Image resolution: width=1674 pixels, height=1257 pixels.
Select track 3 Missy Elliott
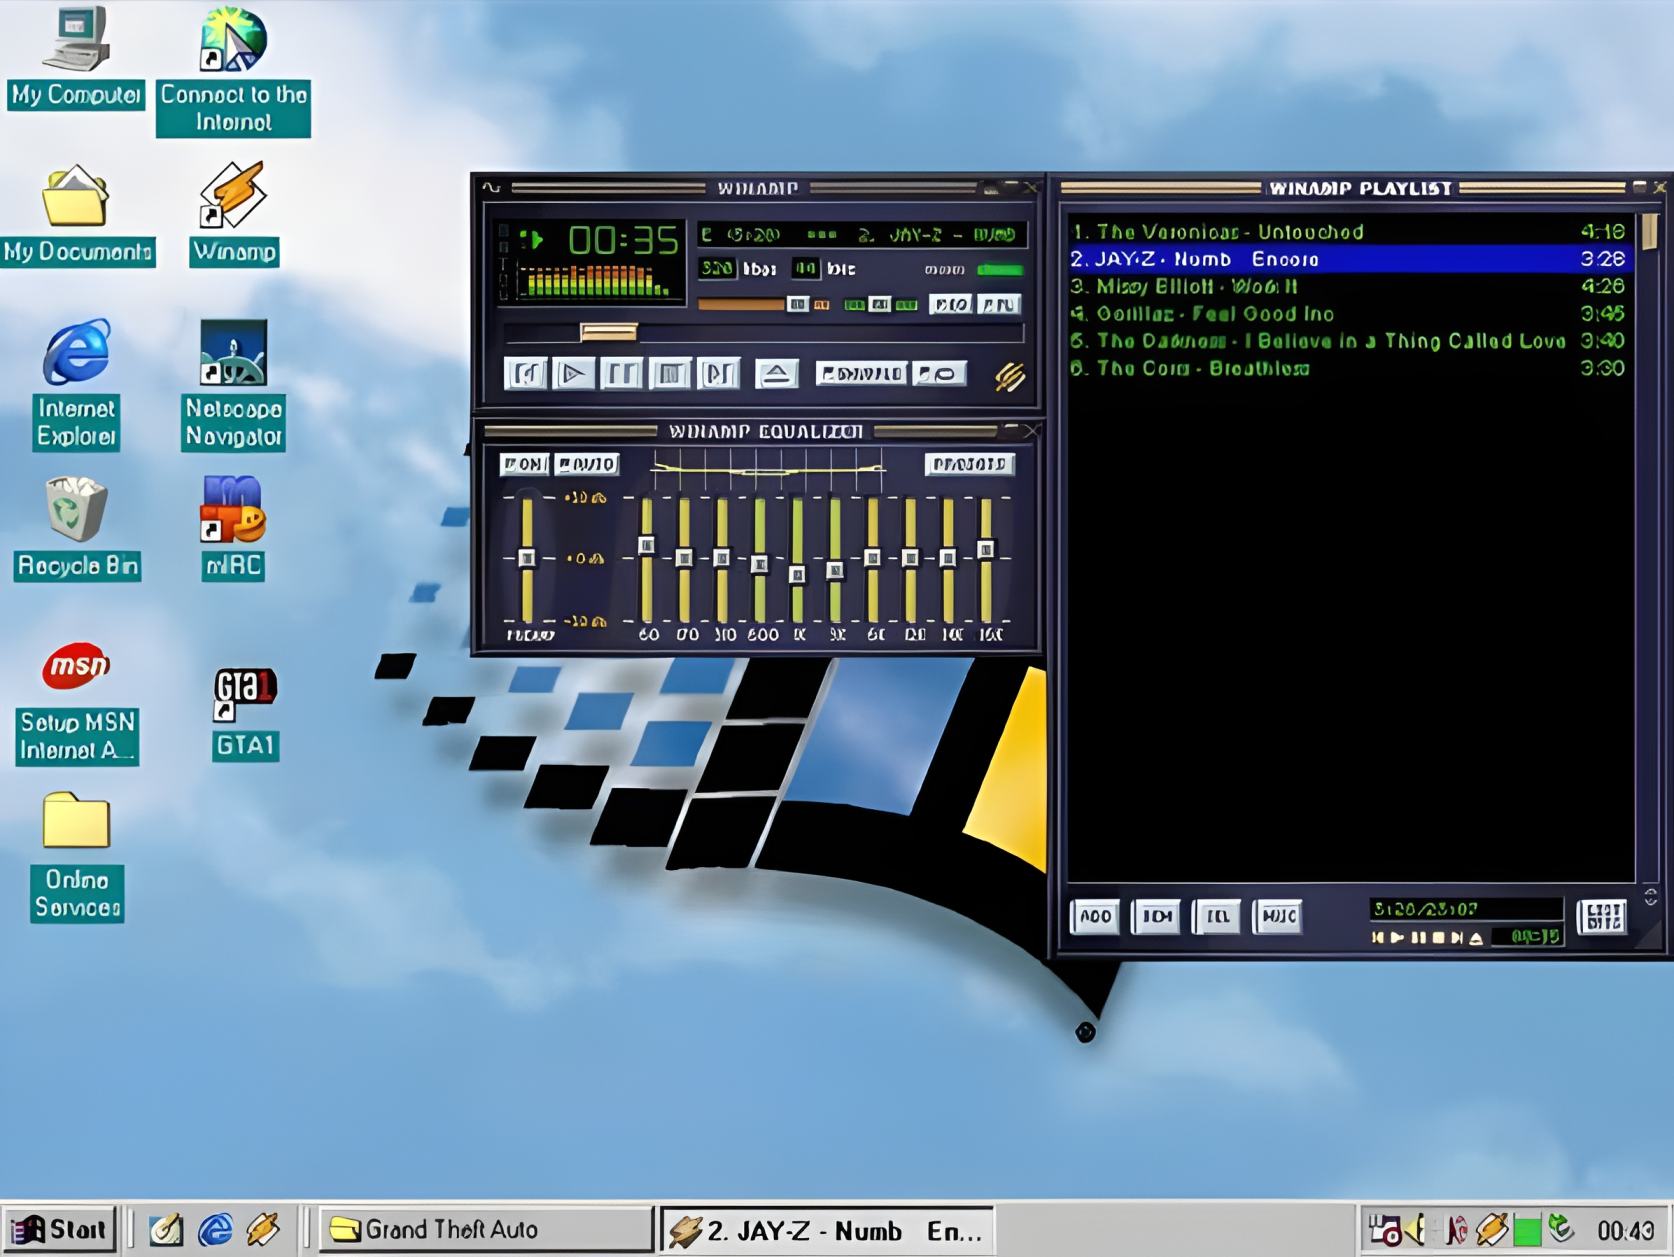pyautogui.click(x=1347, y=286)
